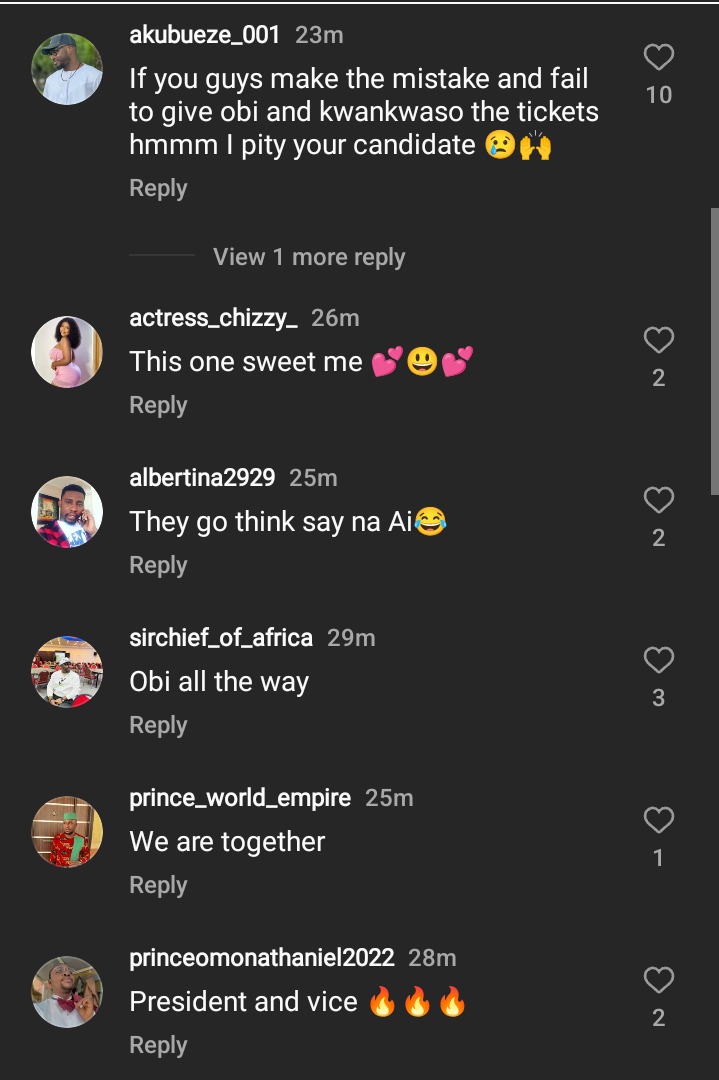Expand 'View 1 more reply' thread

click(309, 257)
